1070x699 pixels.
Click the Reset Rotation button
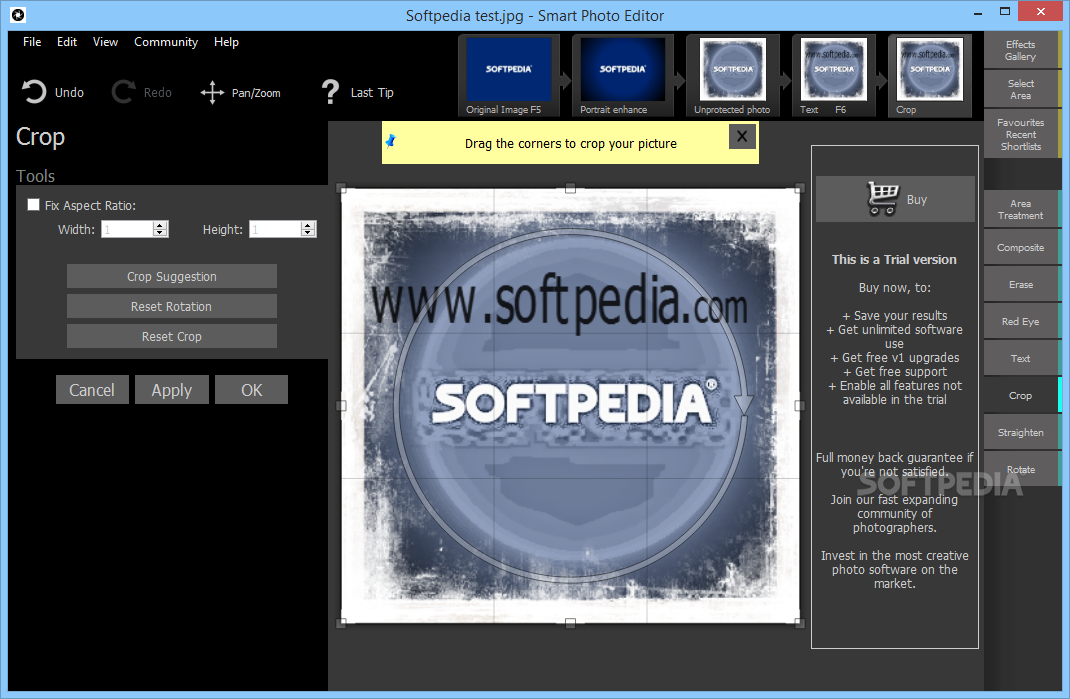click(172, 306)
